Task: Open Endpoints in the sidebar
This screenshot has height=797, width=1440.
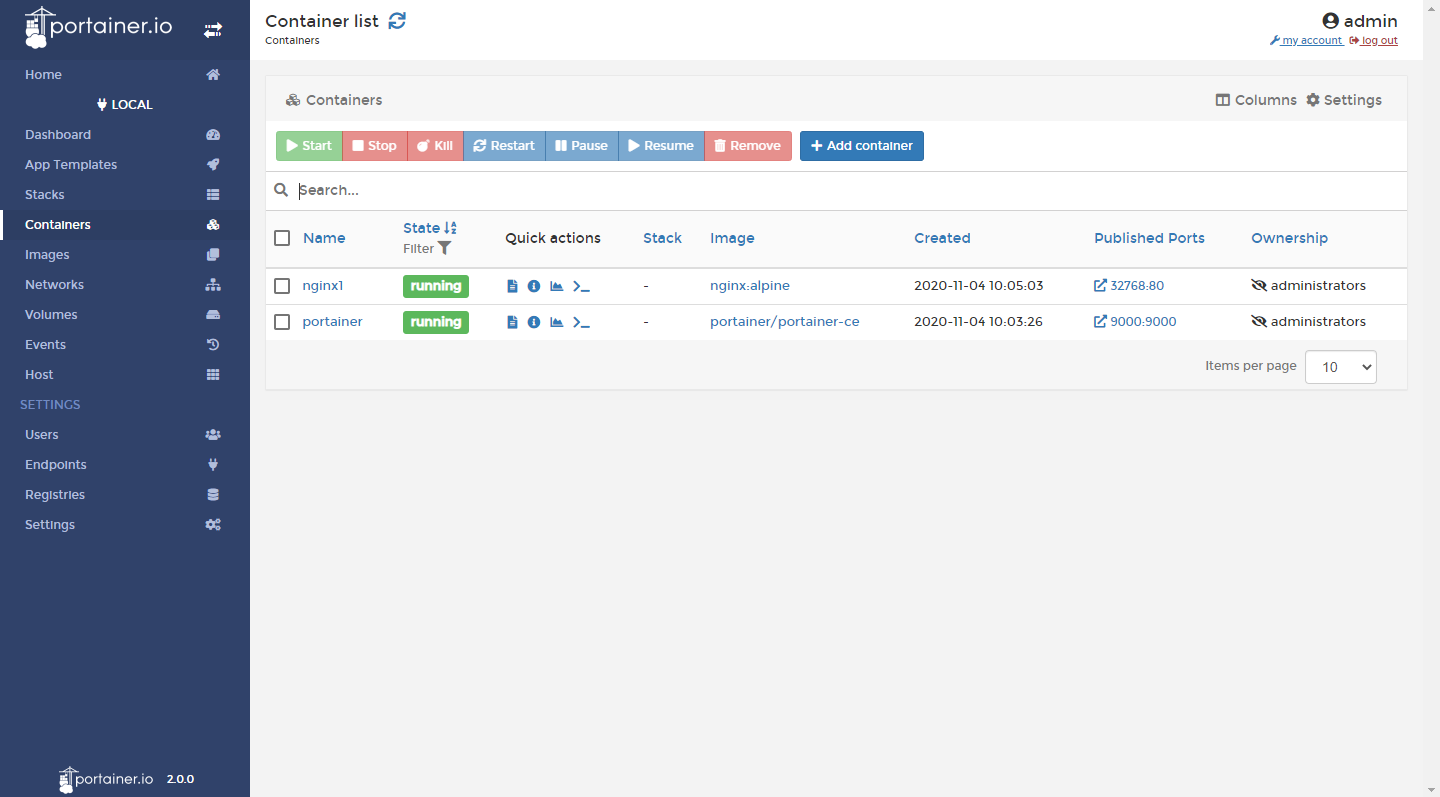Action: coord(125,465)
